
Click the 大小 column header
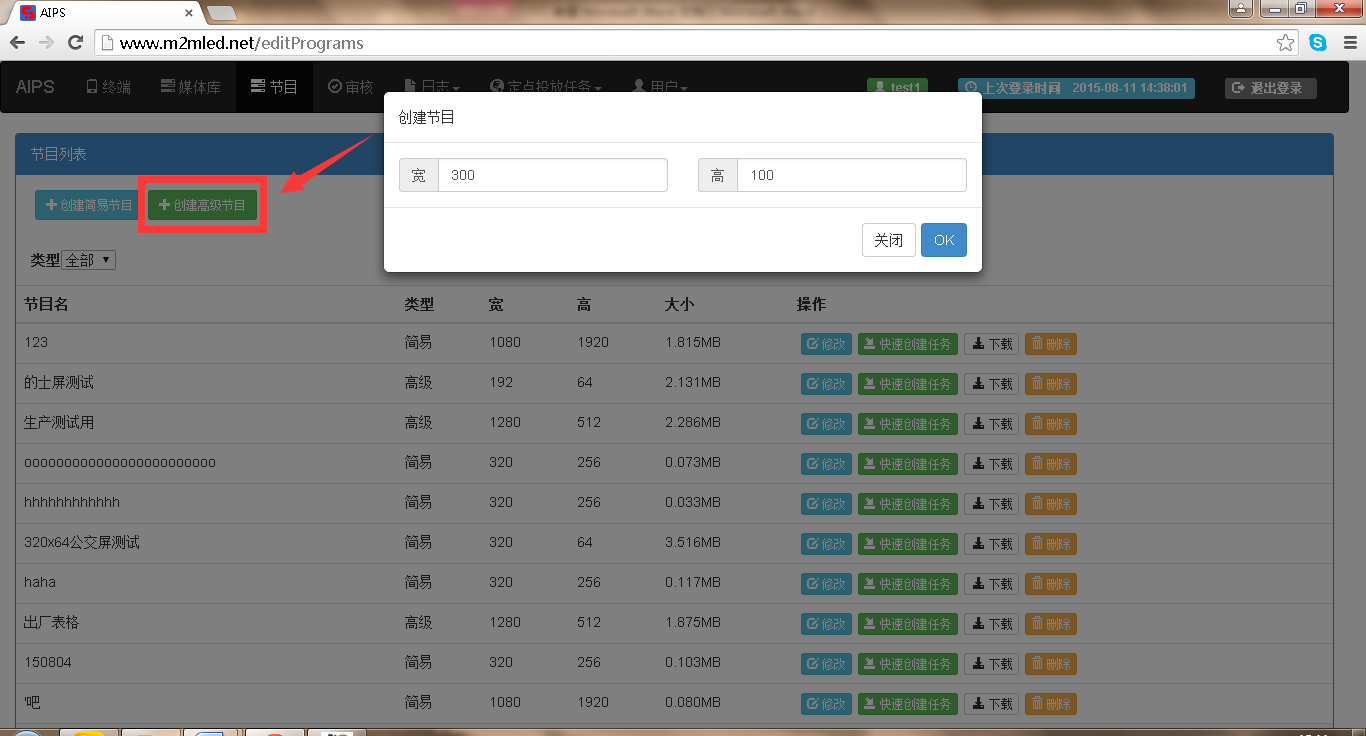tap(679, 304)
